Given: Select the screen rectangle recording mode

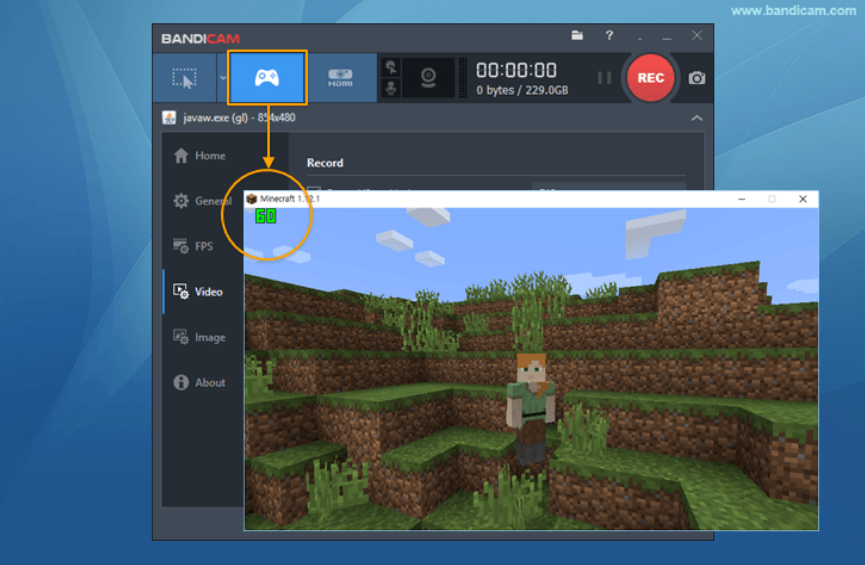Looking at the screenshot, I should click(185, 78).
